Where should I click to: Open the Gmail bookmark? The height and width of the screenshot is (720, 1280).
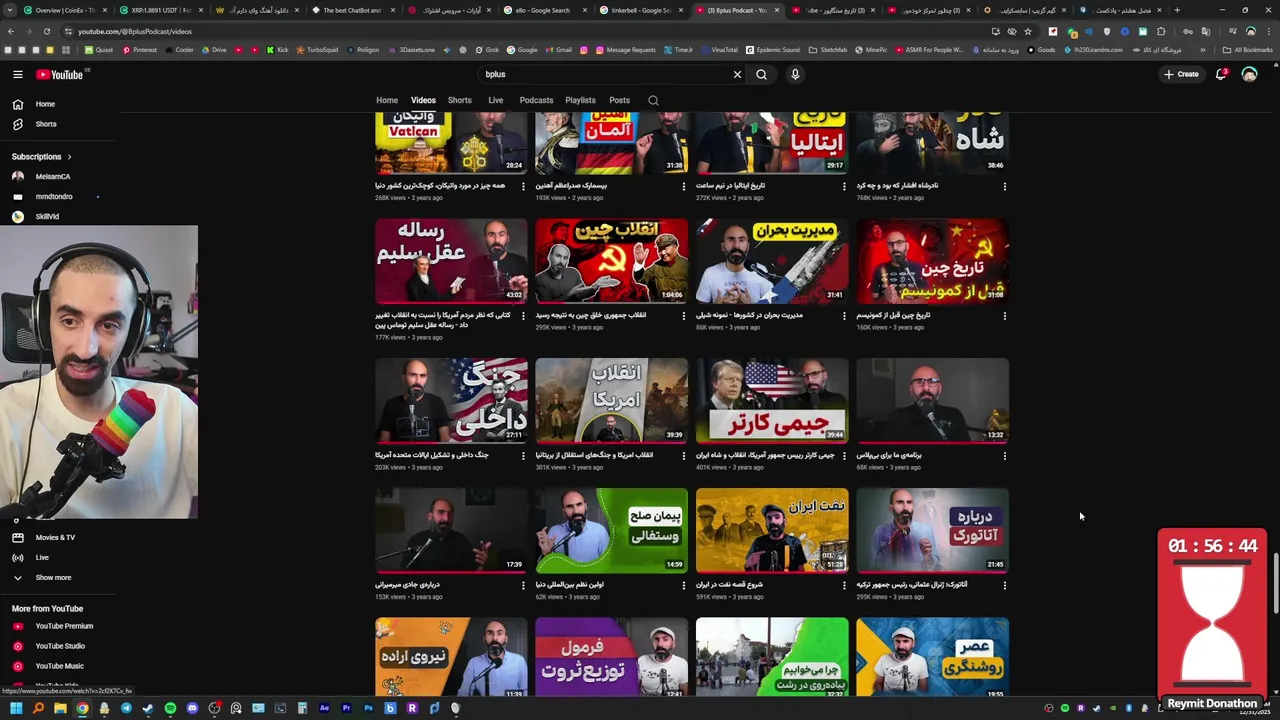[x=558, y=49]
